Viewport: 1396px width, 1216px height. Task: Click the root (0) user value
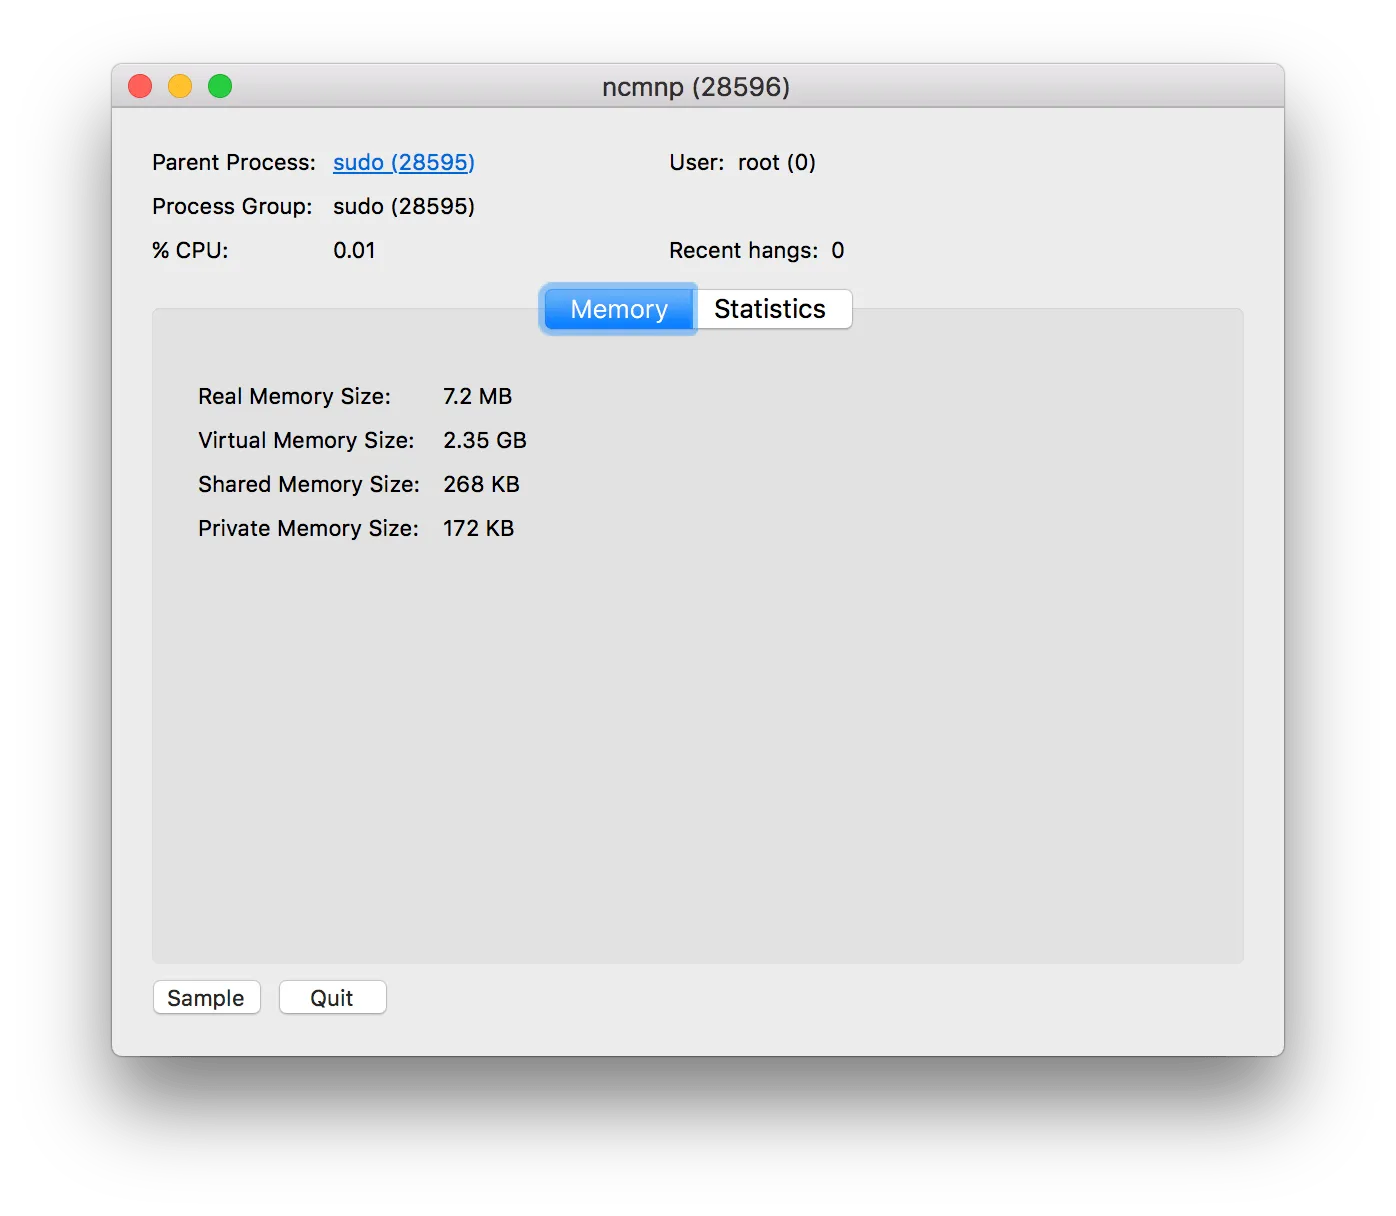pyautogui.click(x=776, y=162)
